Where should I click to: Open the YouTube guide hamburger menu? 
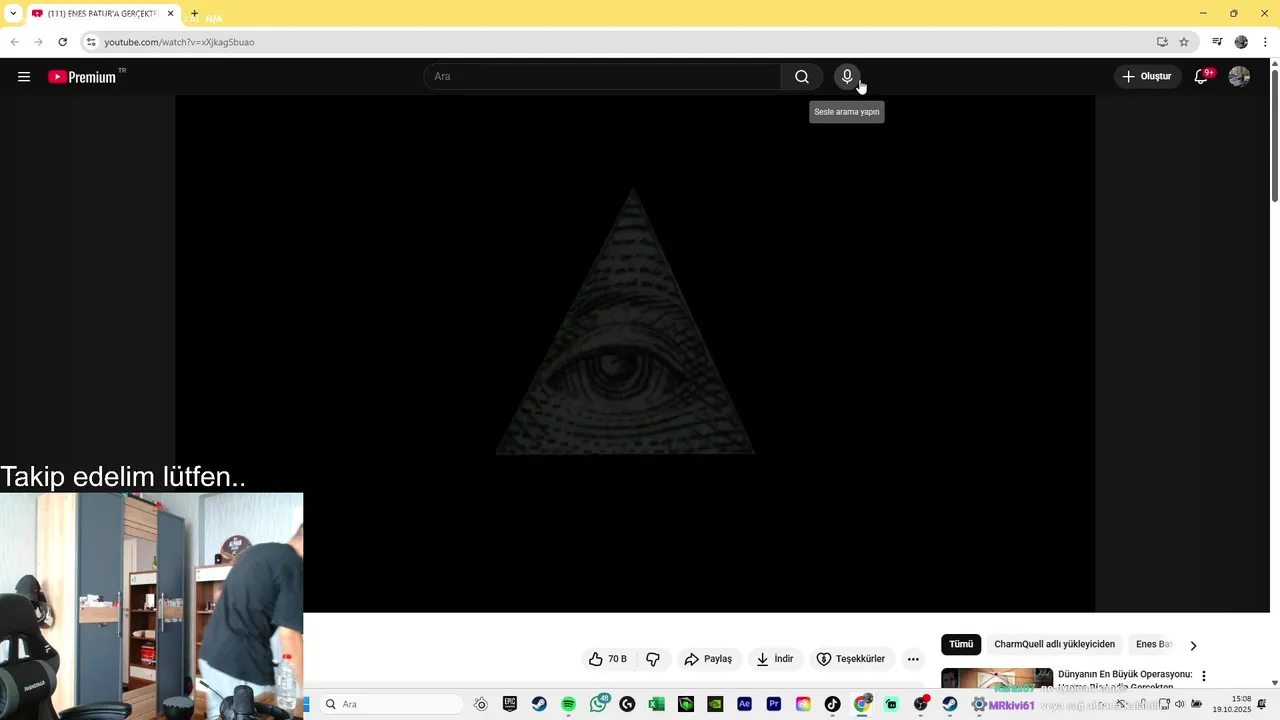coord(24,77)
